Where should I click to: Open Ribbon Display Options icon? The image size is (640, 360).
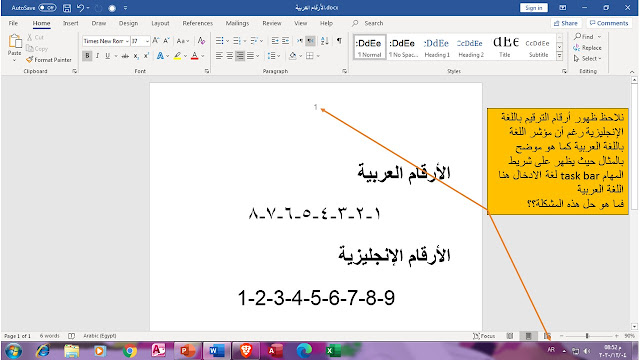pos(562,8)
